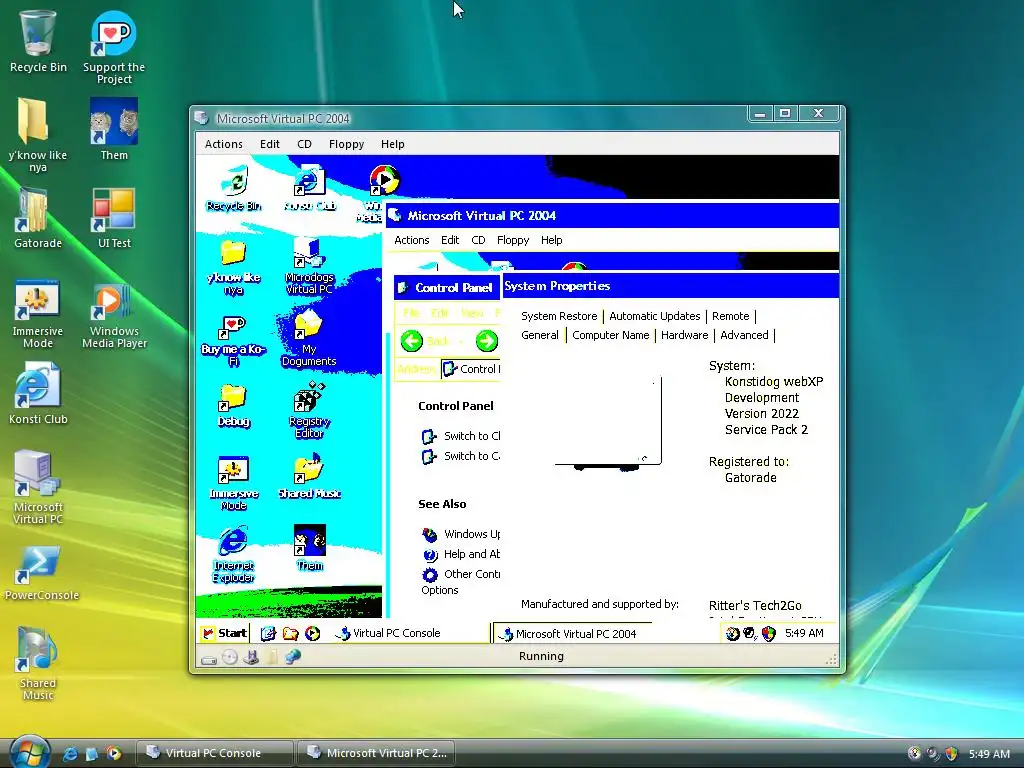Viewport: 1024px width, 768px height.
Task: Click network status icon in Virtual PC status bar
Action: click(293, 656)
